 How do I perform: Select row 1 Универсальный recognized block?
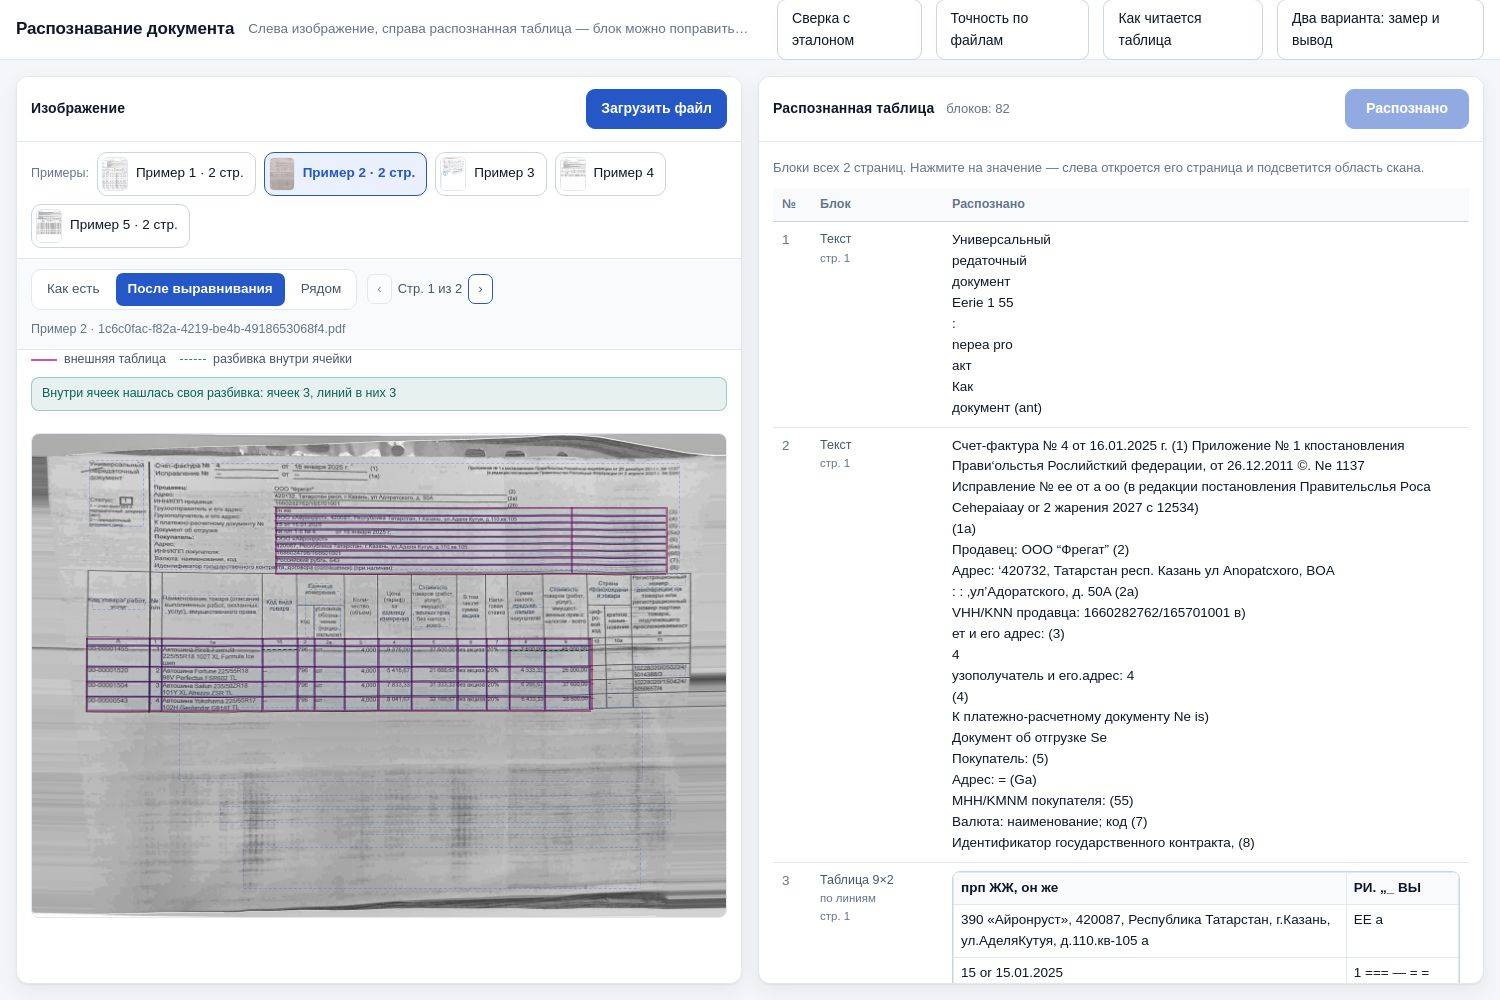click(1121, 324)
